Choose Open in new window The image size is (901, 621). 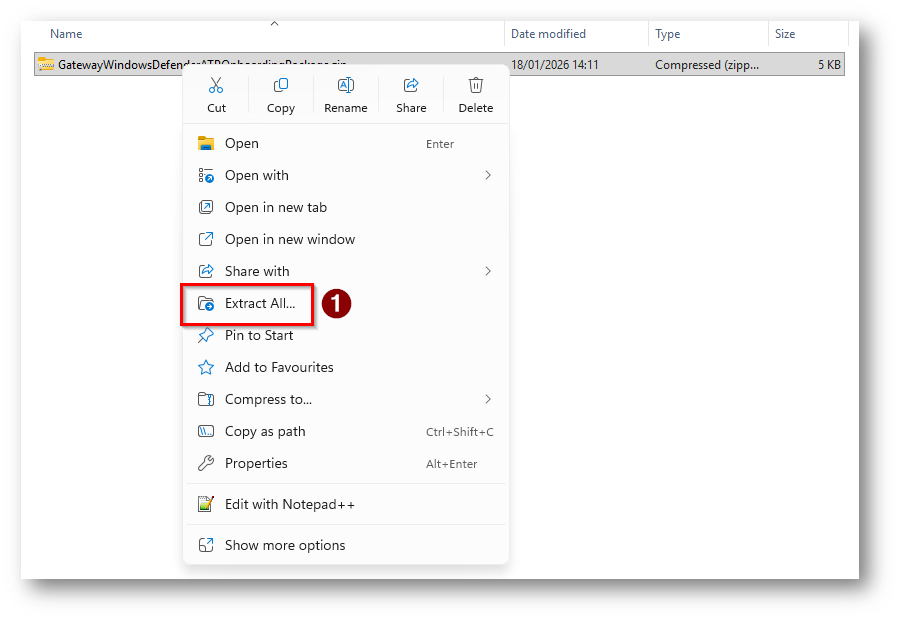289,240
